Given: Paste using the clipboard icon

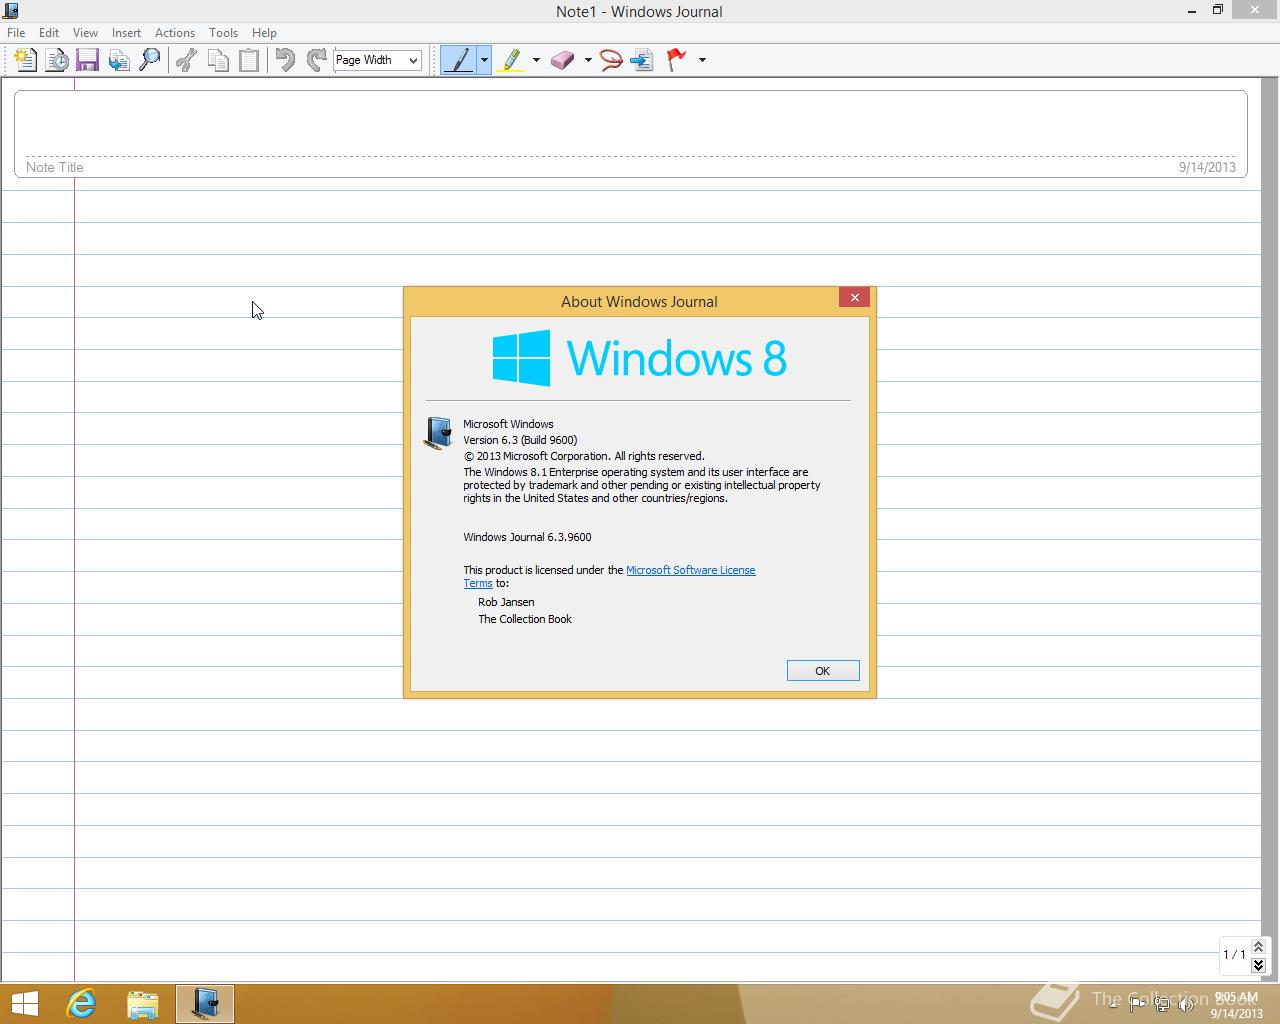Looking at the screenshot, I should click(248, 60).
